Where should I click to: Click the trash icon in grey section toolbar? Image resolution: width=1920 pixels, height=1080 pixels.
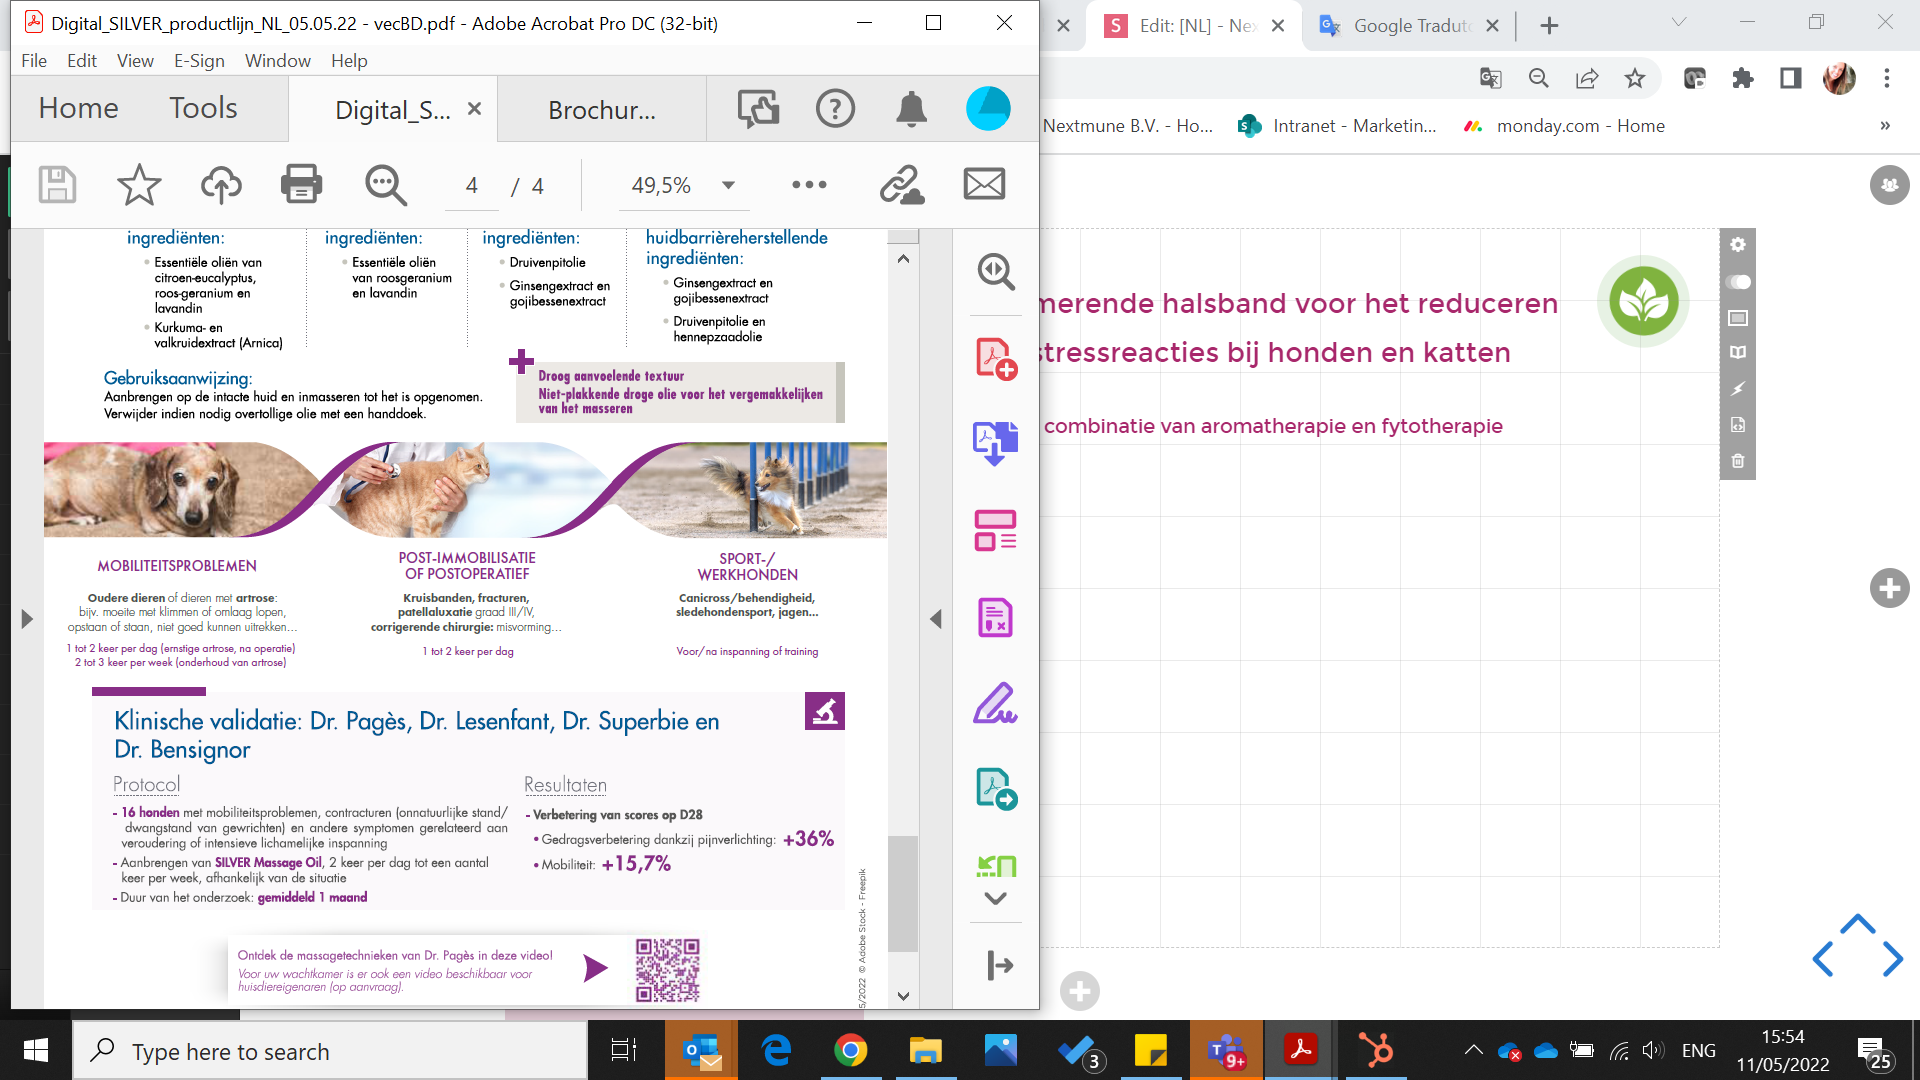point(1738,461)
